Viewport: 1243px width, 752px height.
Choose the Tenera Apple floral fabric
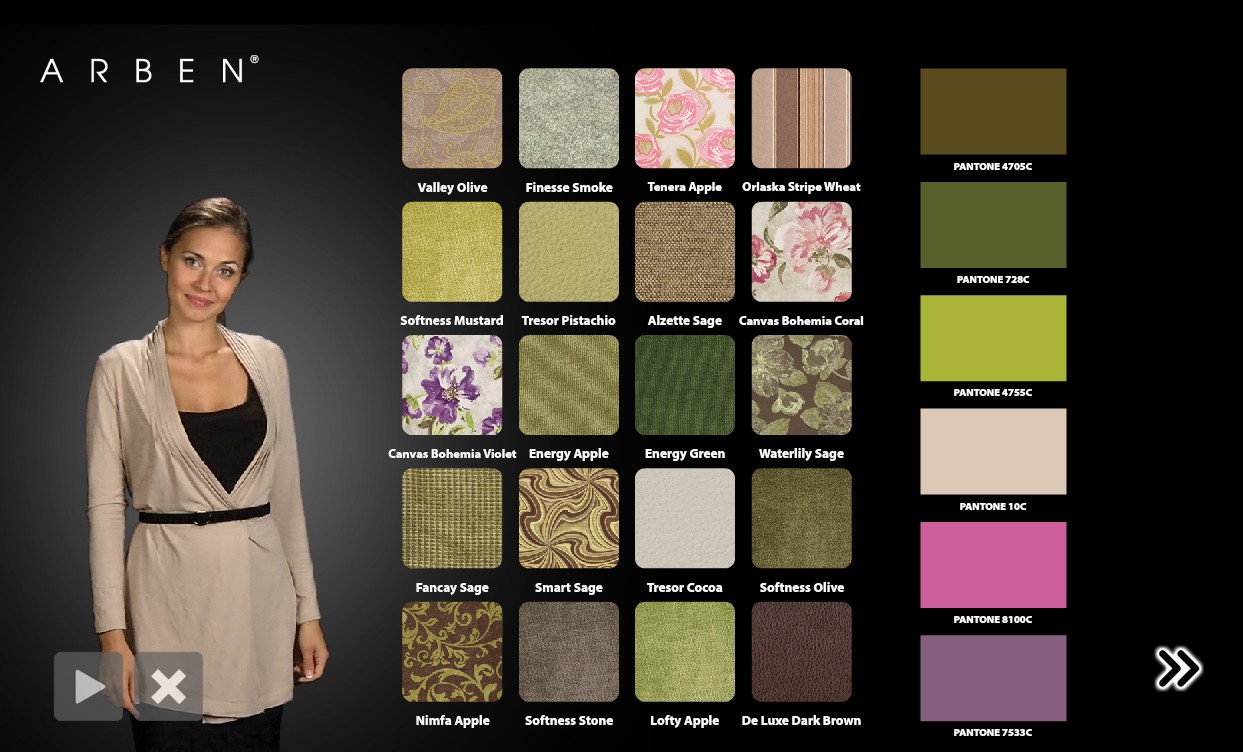pos(685,118)
